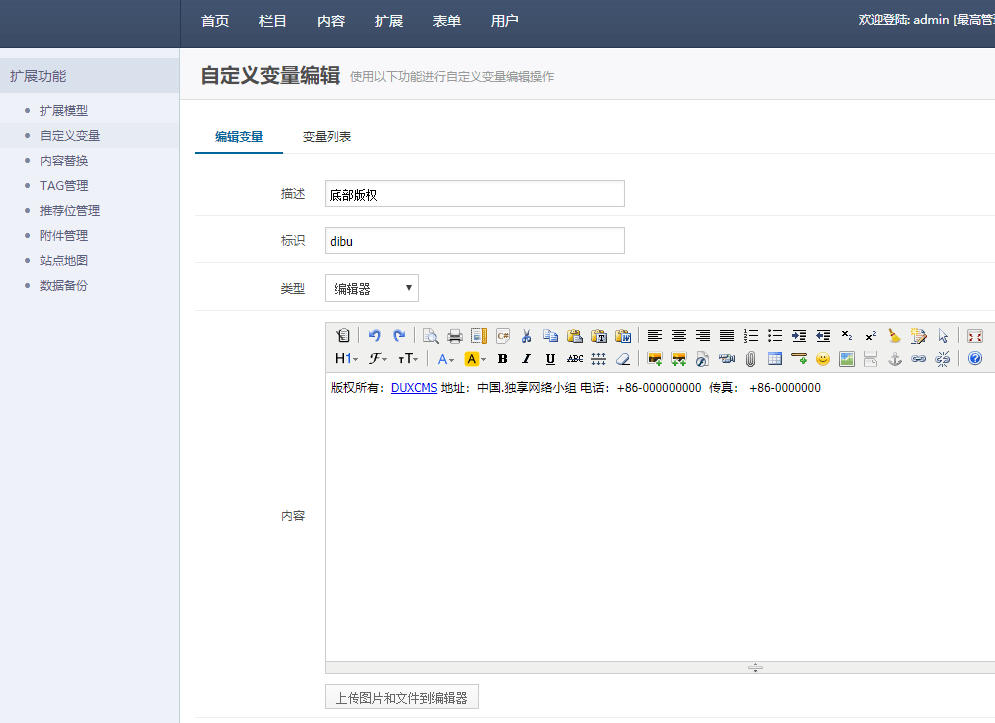Toggle bold formatting

point(503,359)
